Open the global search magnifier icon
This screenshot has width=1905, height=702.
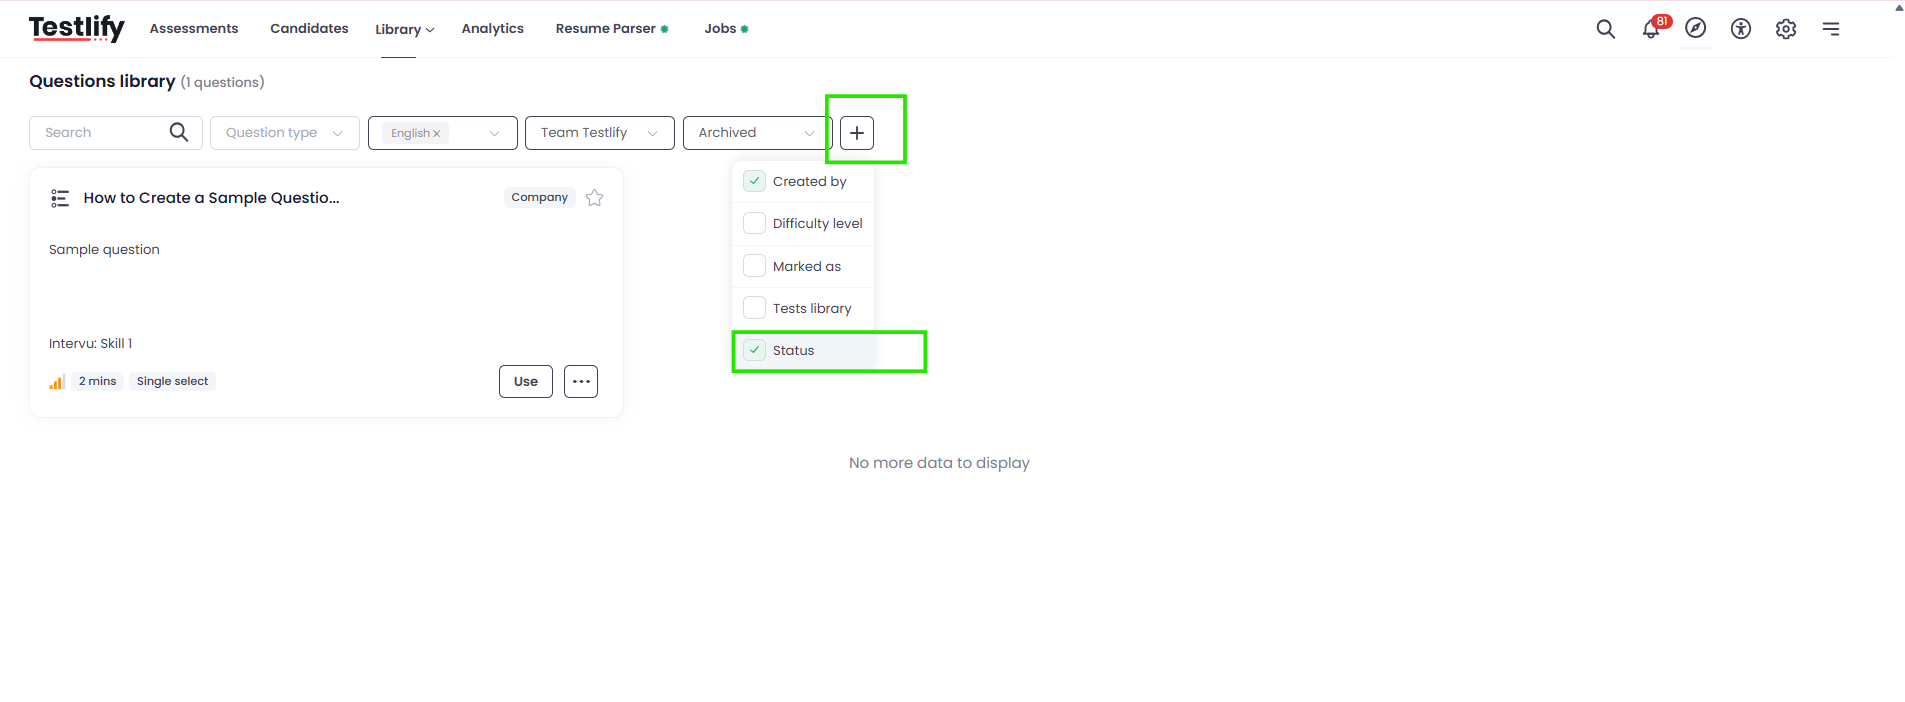(x=1605, y=29)
